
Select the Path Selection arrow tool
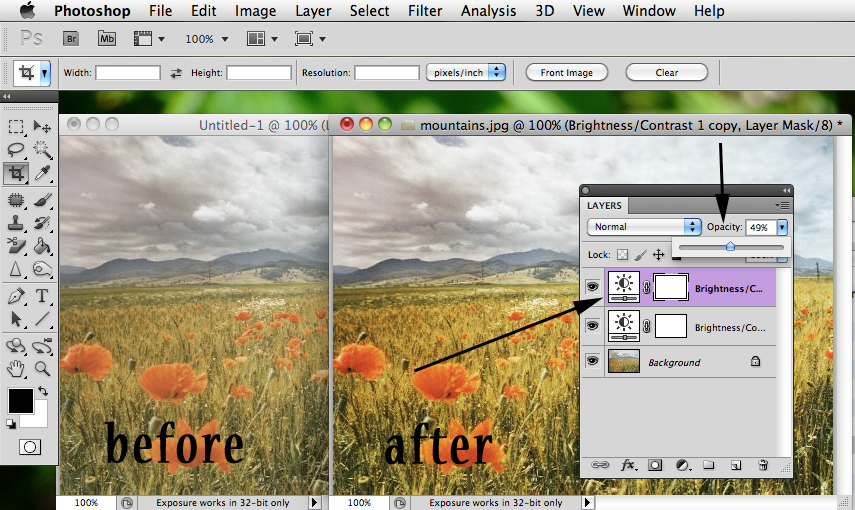tap(16, 319)
